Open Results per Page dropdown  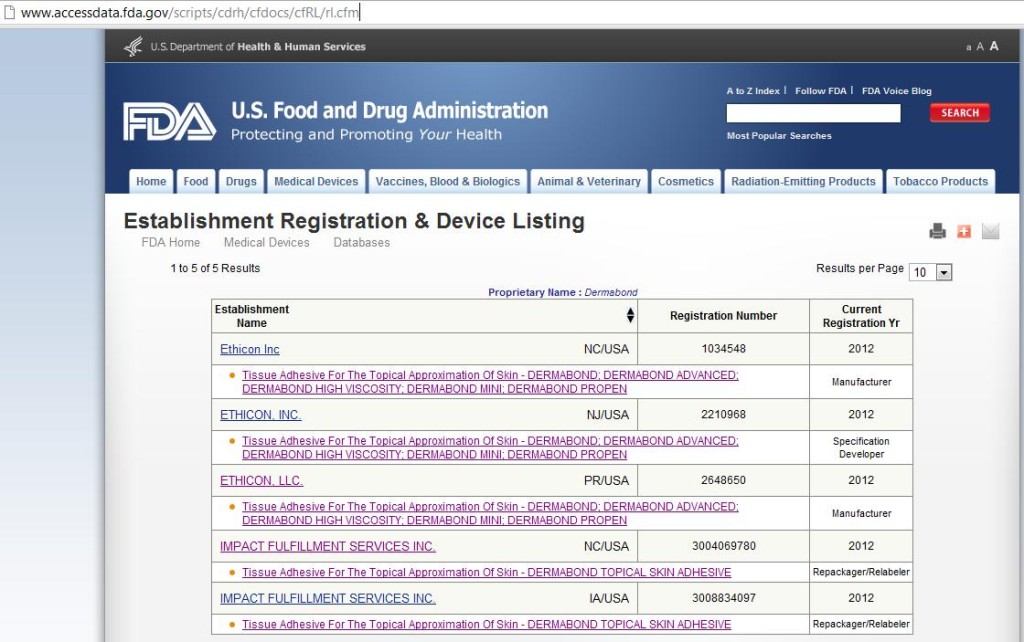click(931, 272)
